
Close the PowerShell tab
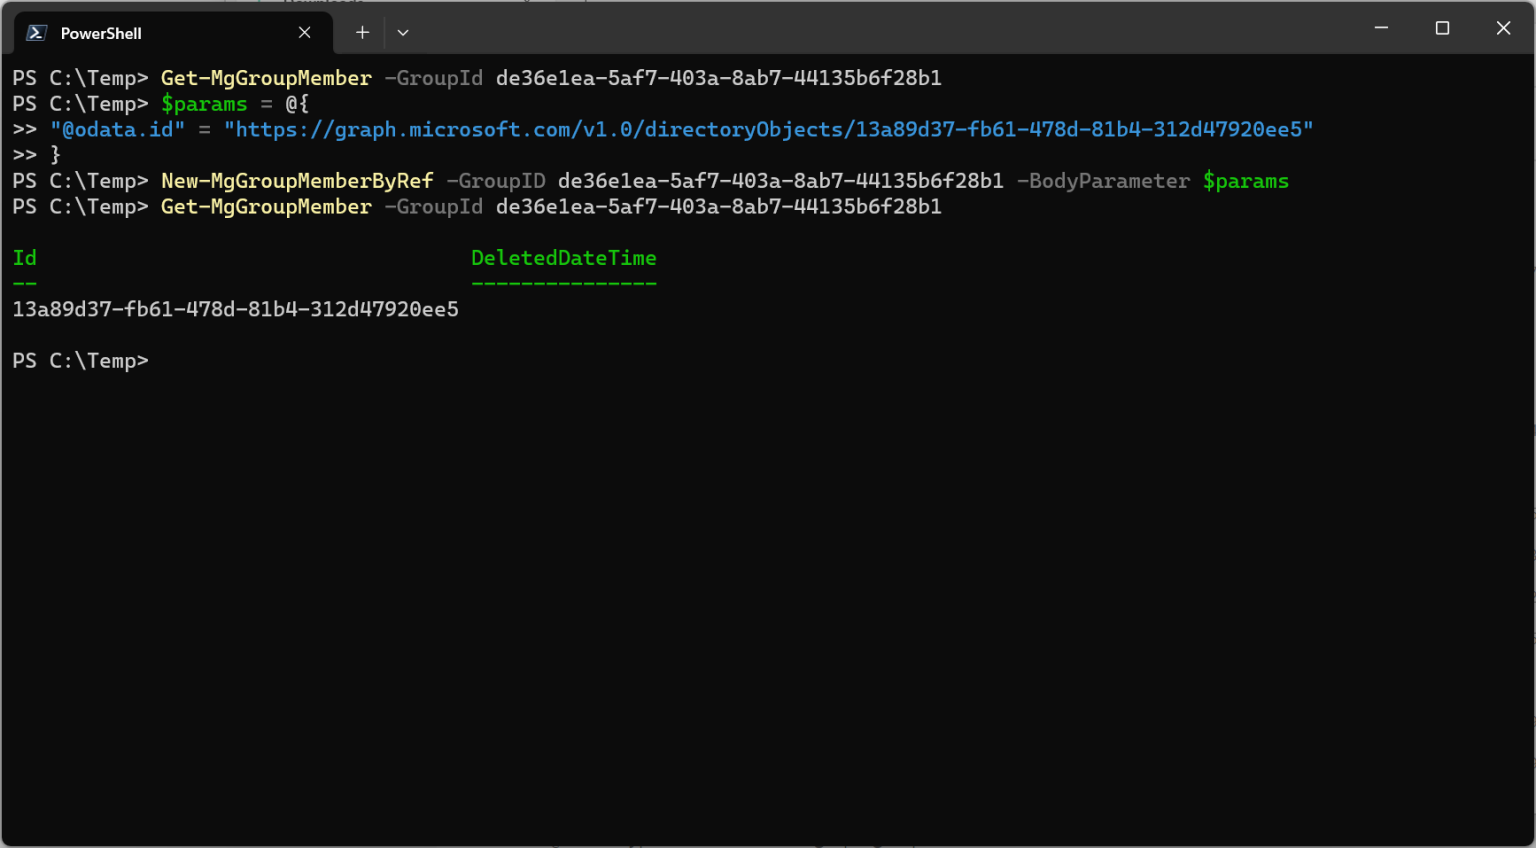pos(304,33)
